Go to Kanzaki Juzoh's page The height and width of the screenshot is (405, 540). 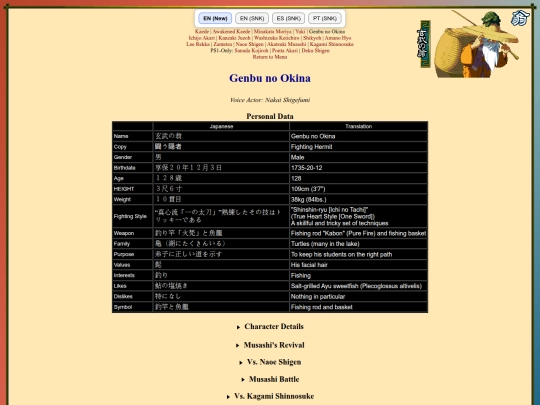(x=234, y=38)
